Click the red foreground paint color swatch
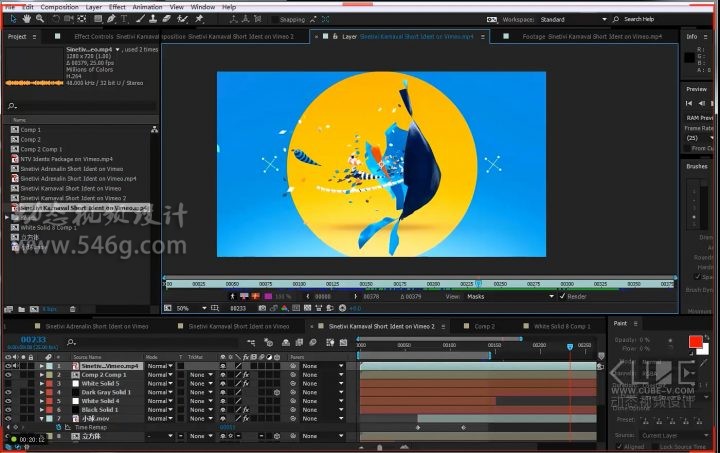Image resolution: width=720 pixels, height=453 pixels. [x=695, y=342]
